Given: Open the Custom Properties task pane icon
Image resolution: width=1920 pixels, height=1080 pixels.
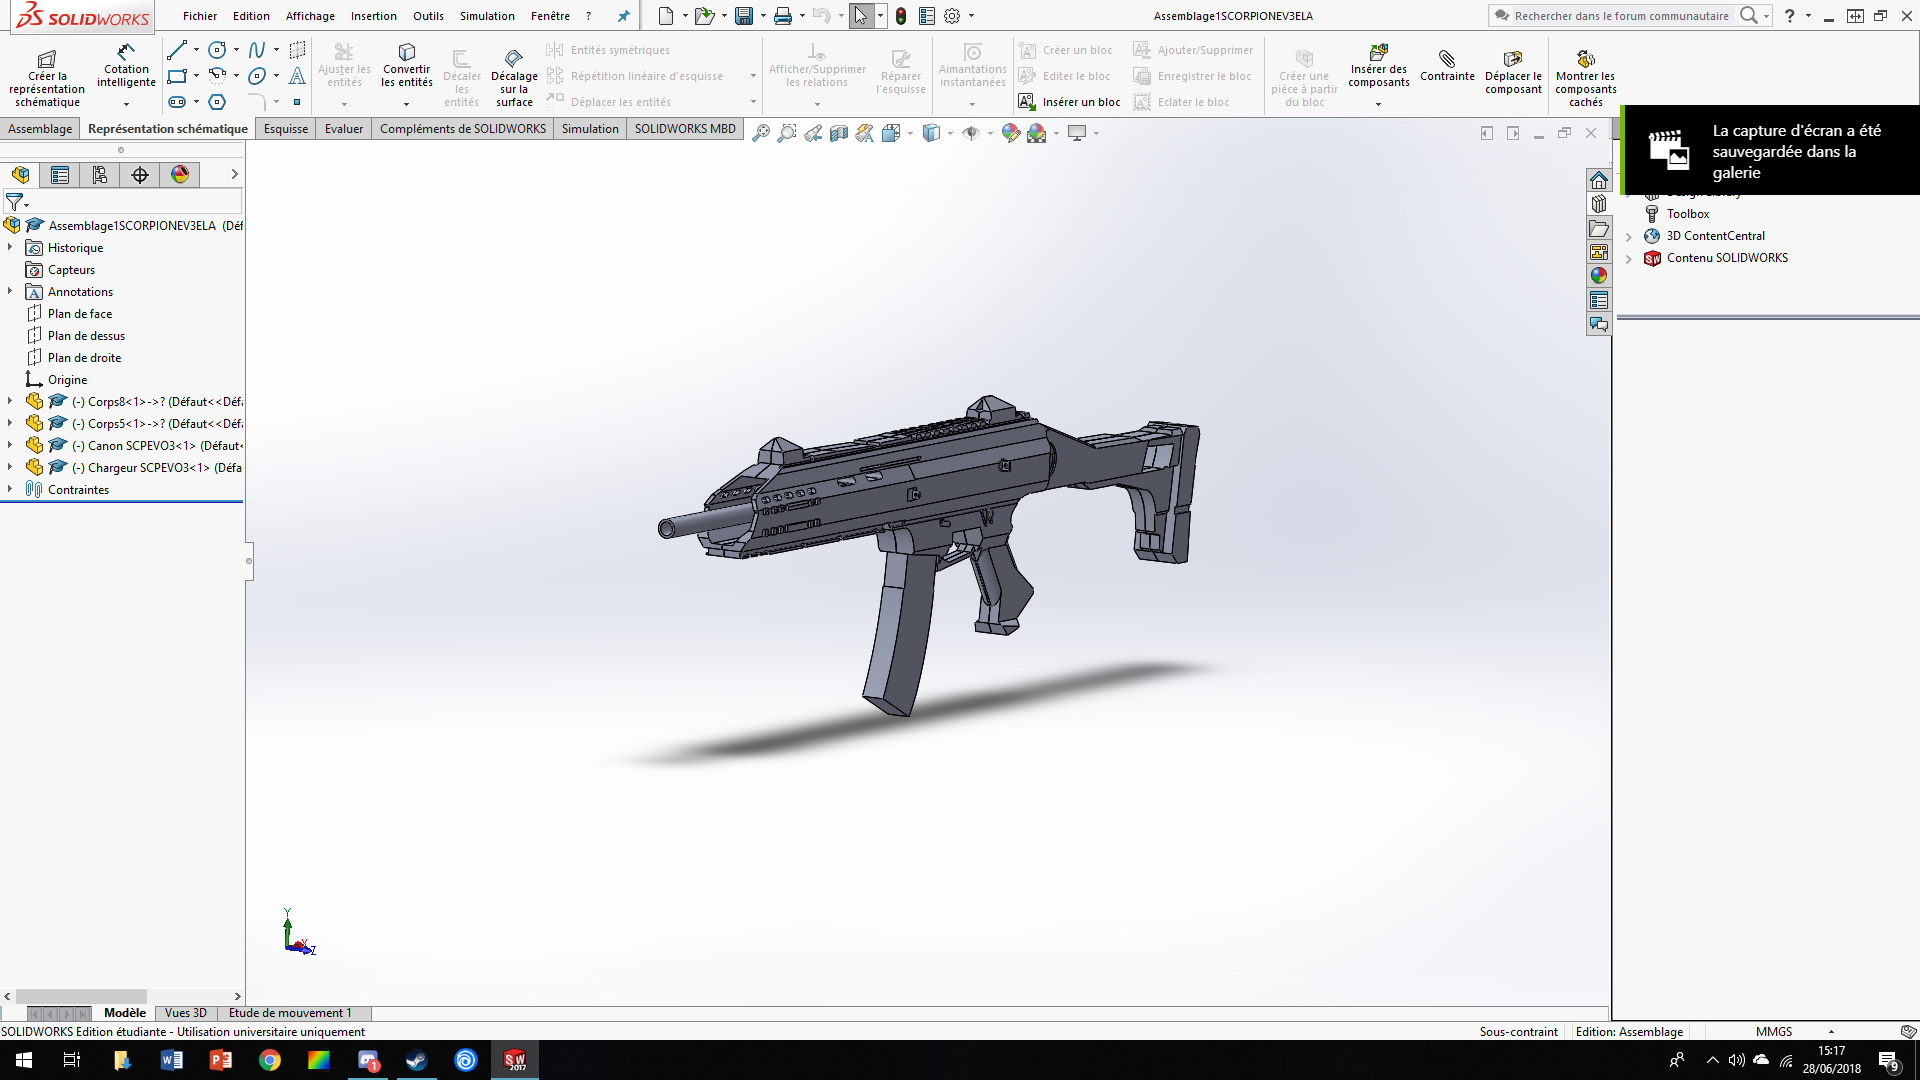Looking at the screenshot, I should pos(1599,300).
